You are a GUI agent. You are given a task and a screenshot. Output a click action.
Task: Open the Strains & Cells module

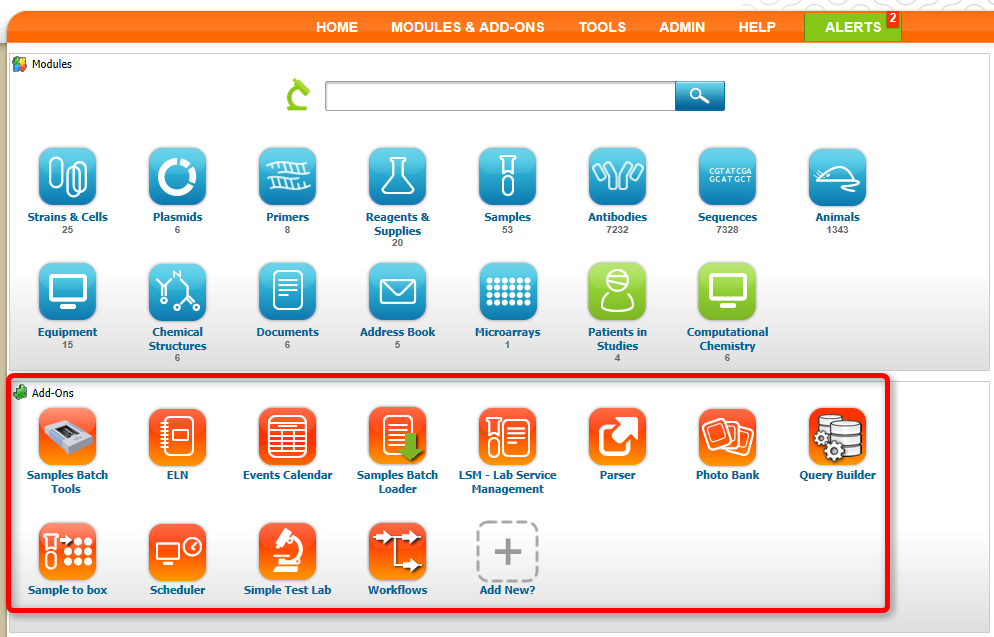(x=67, y=177)
